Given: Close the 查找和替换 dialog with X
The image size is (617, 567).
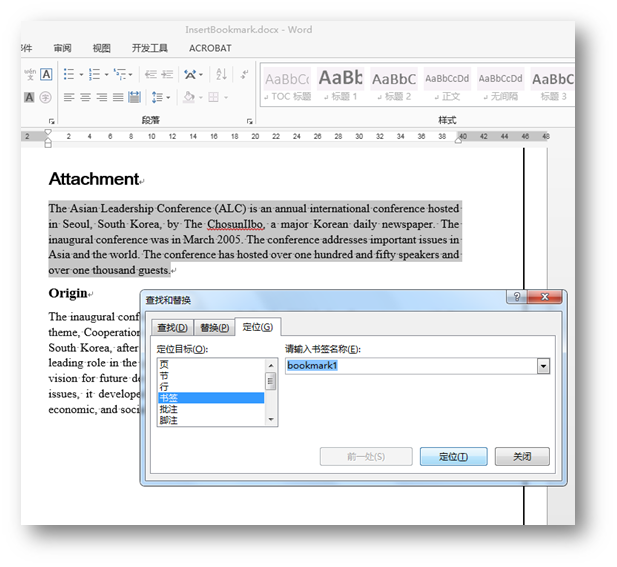Looking at the screenshot, I should [x=545, y=297].
